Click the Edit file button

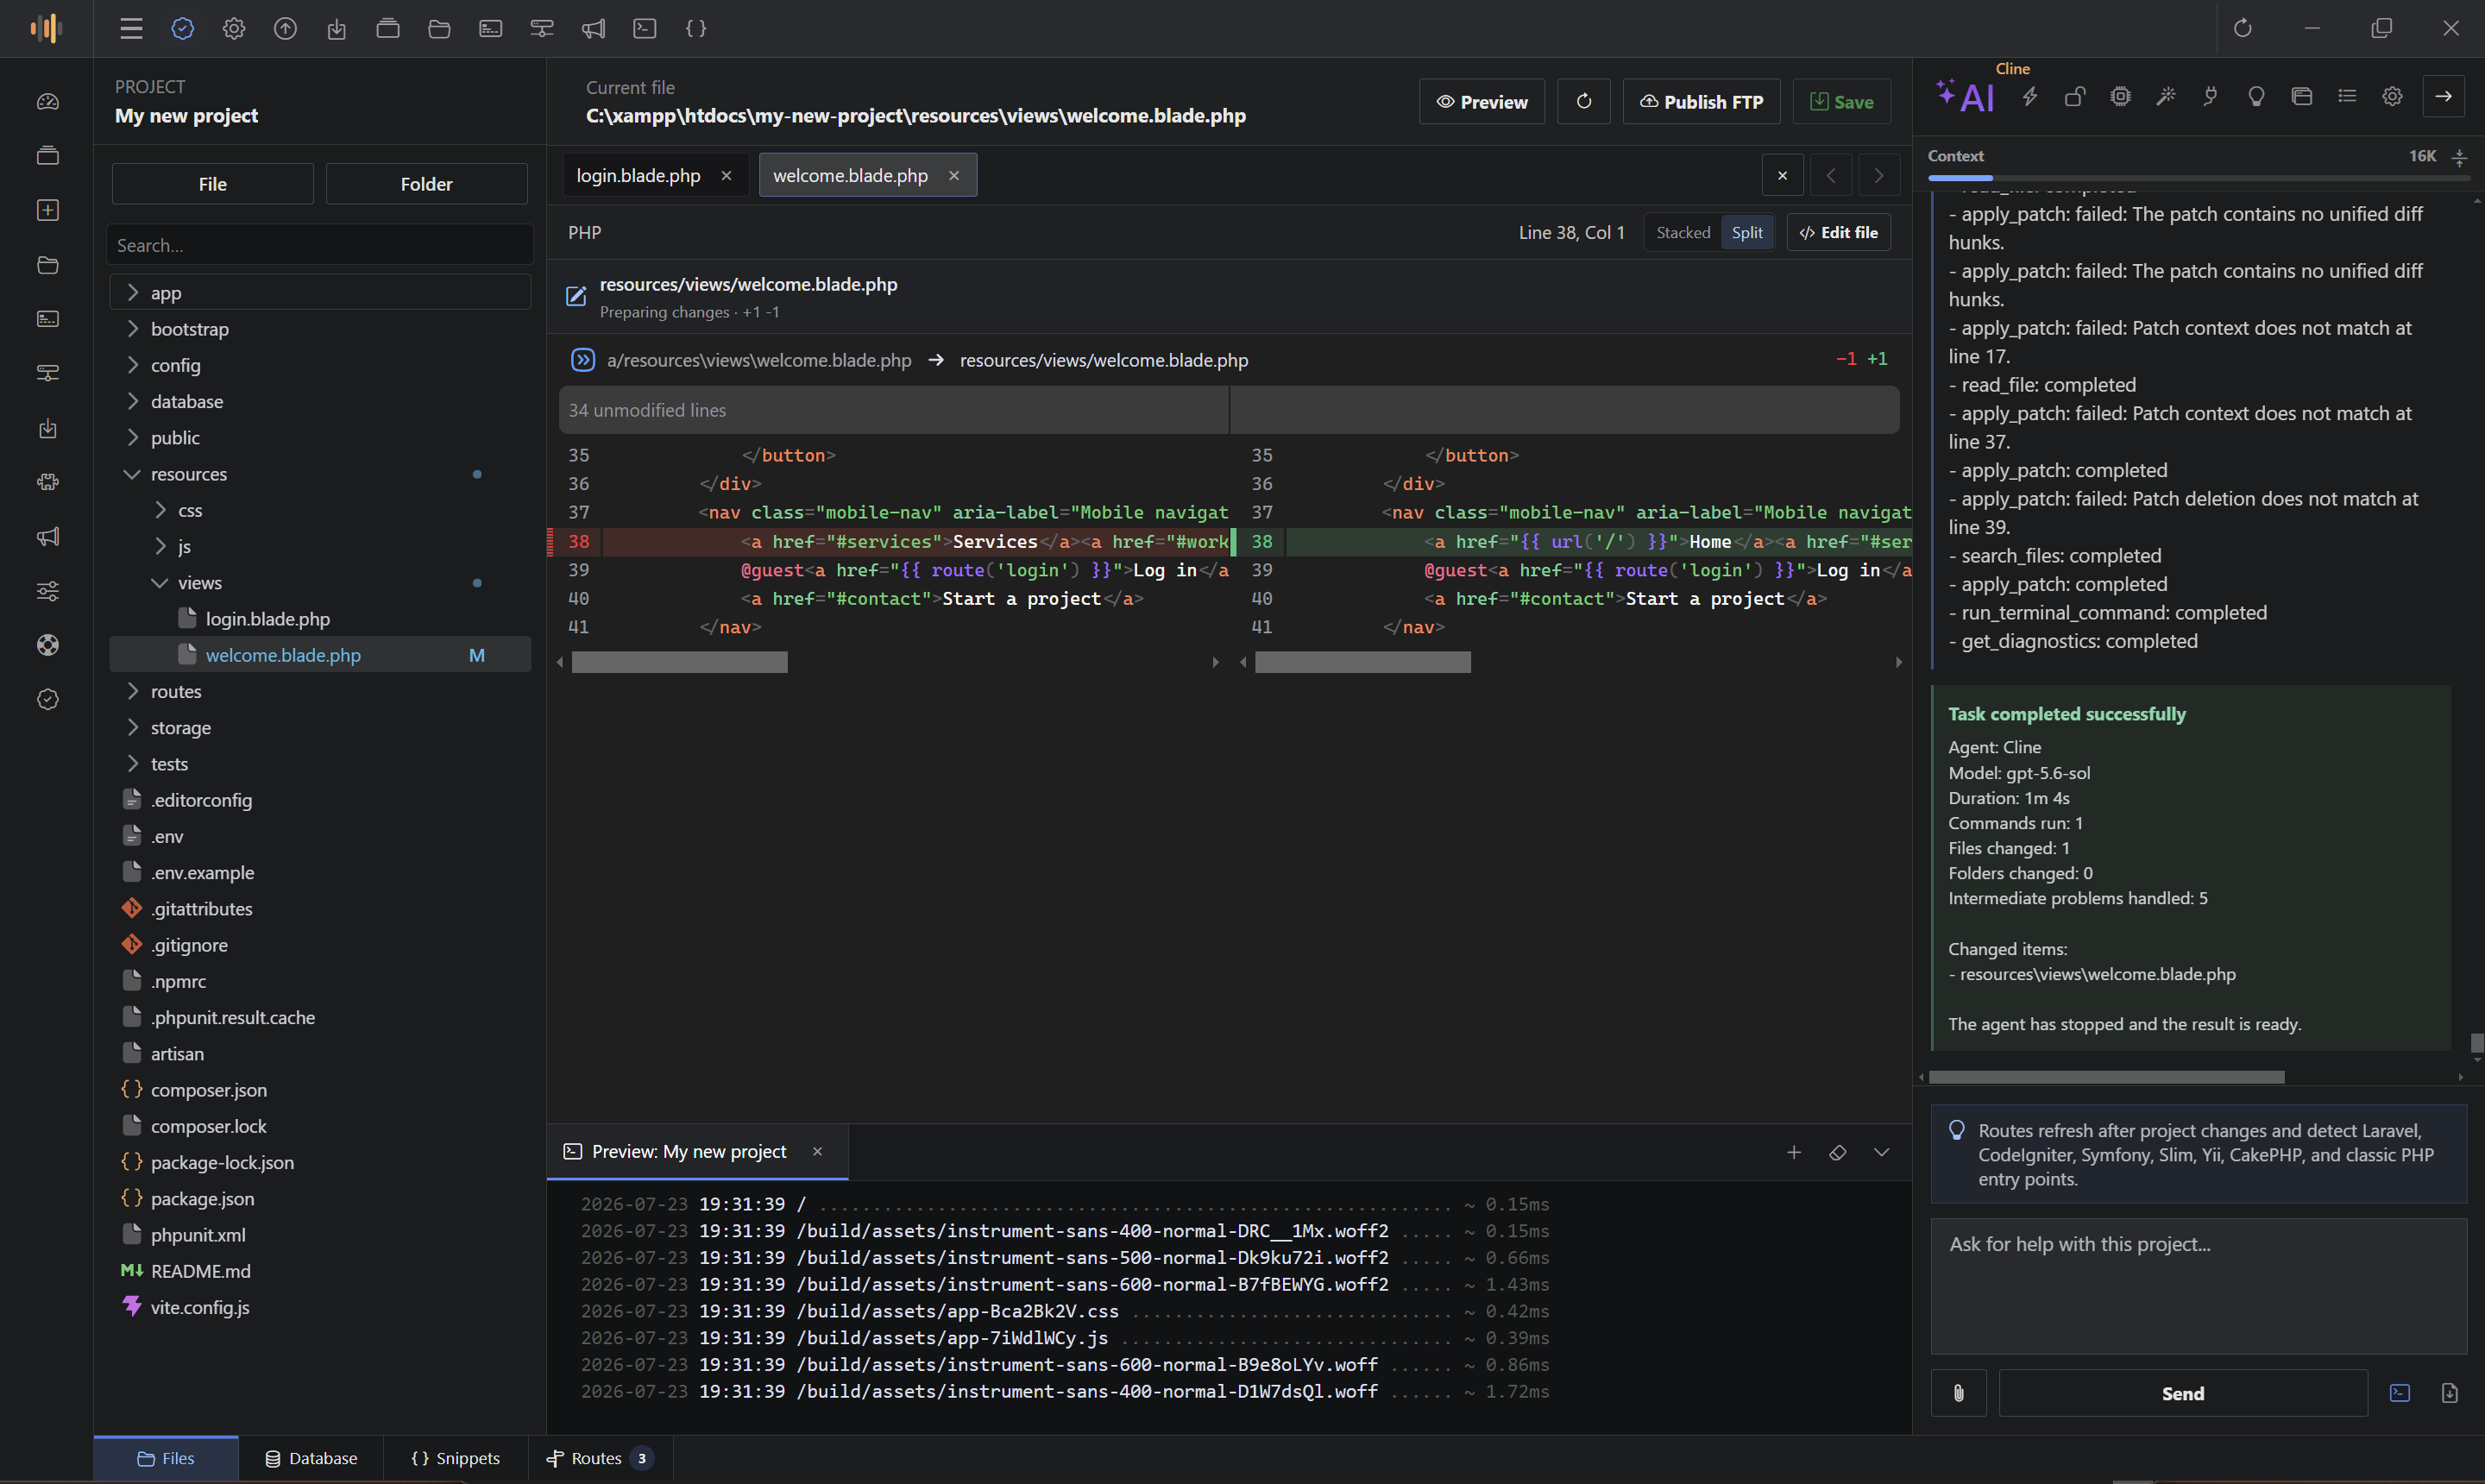tap(1838, 232)
